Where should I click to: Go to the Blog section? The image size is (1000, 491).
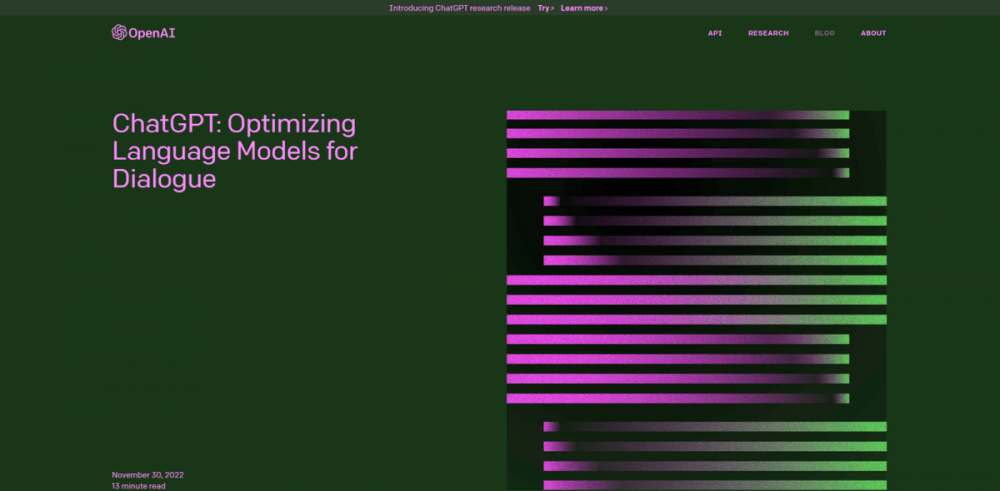825,33
